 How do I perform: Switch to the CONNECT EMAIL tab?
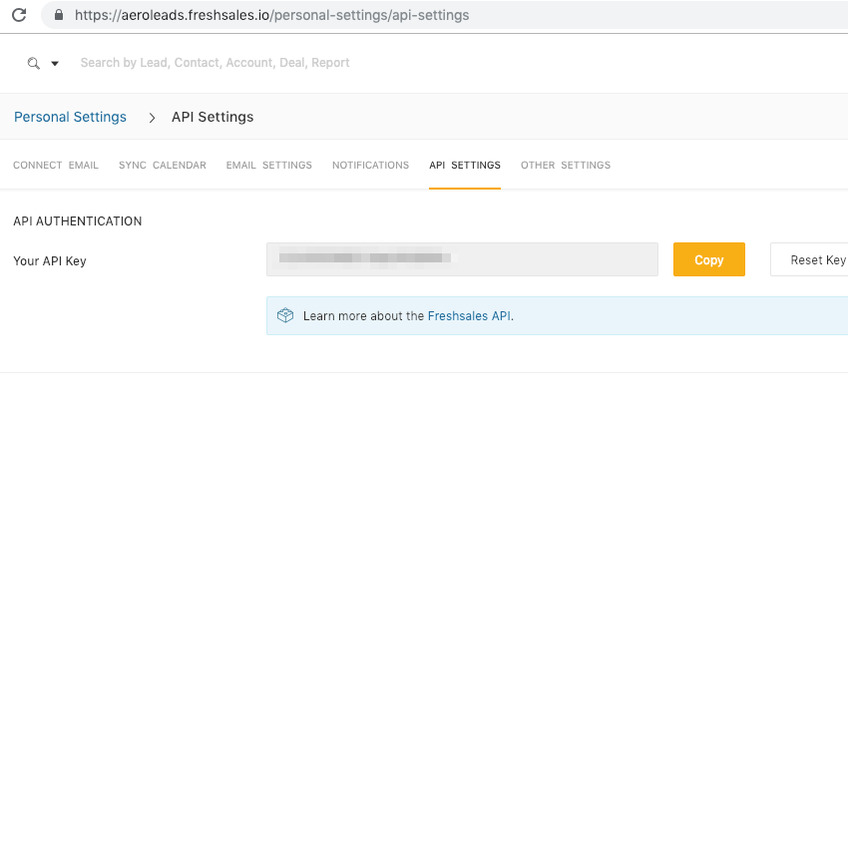click(56, 165)
